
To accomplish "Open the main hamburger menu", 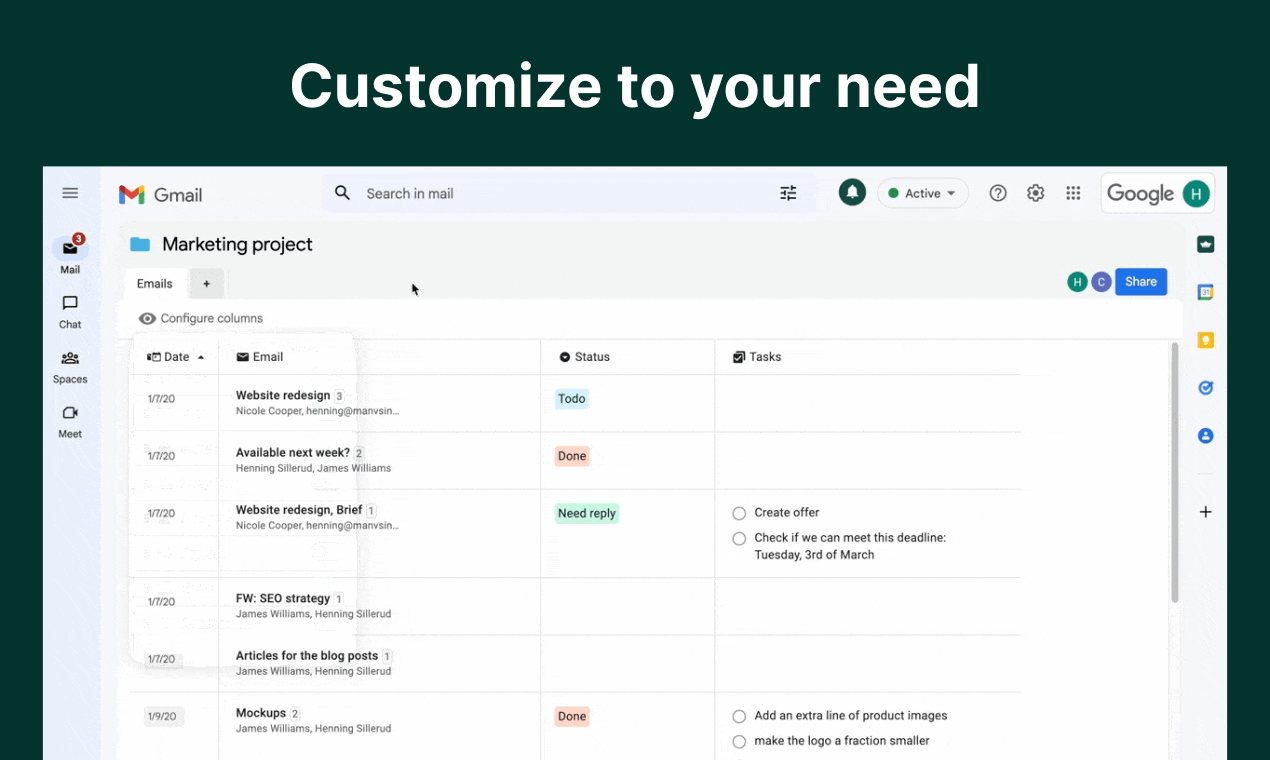I will tap(70, 193).
